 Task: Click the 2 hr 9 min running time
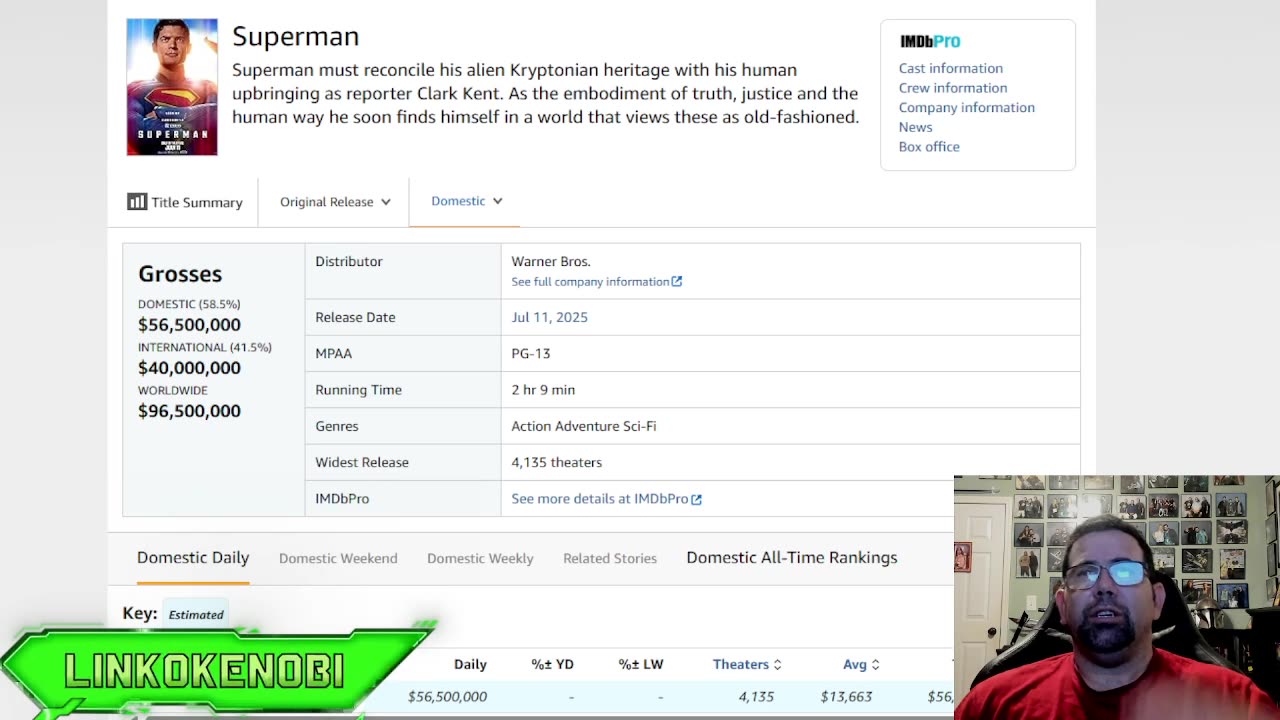point(543,390)
